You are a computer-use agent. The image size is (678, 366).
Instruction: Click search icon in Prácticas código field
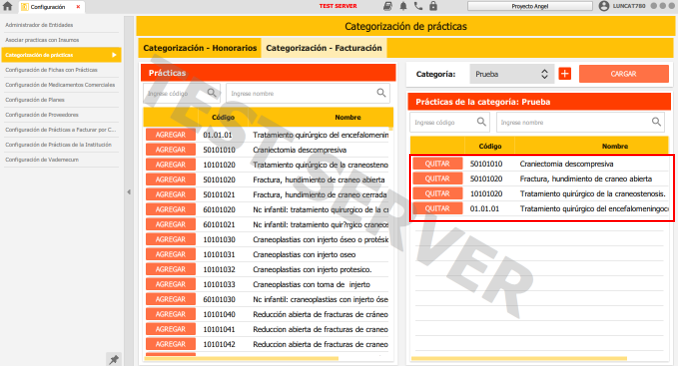coord(211,93)
